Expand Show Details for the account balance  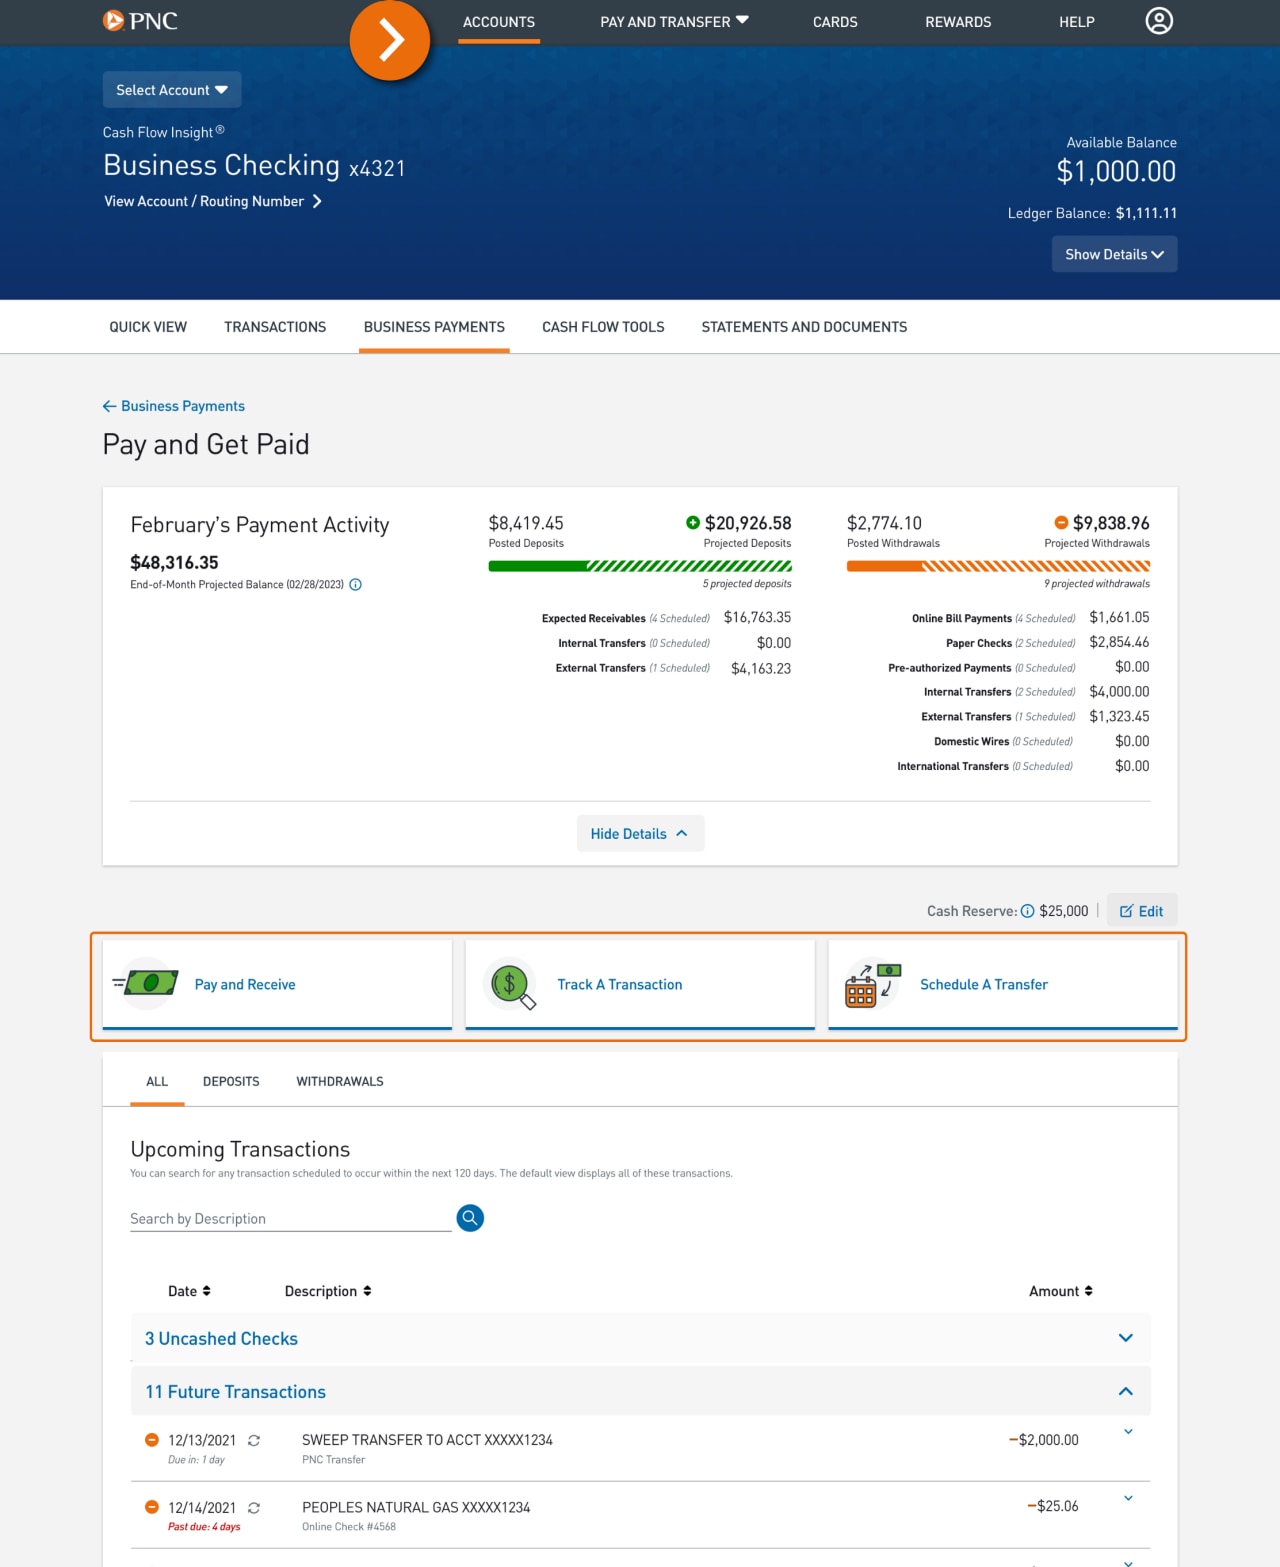[x=1114, y=254]
